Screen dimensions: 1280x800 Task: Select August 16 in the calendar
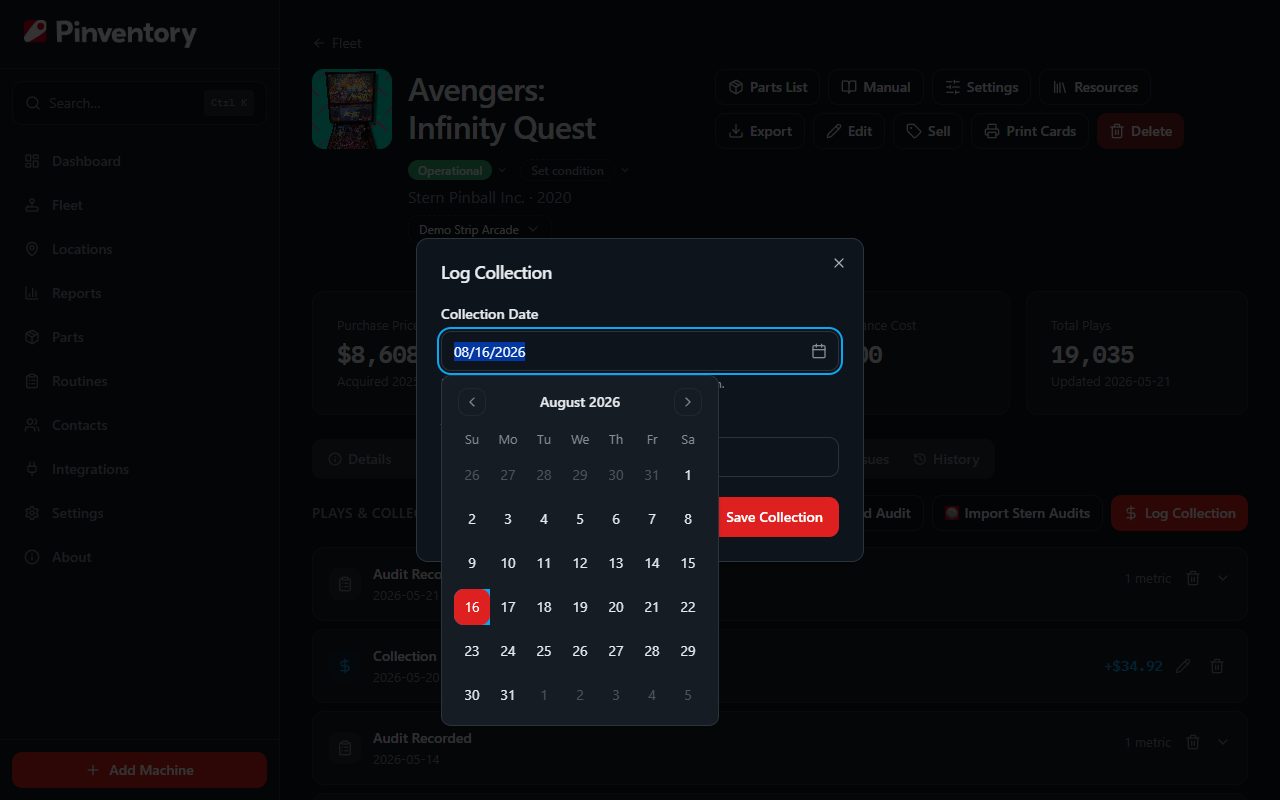point(472,607)
